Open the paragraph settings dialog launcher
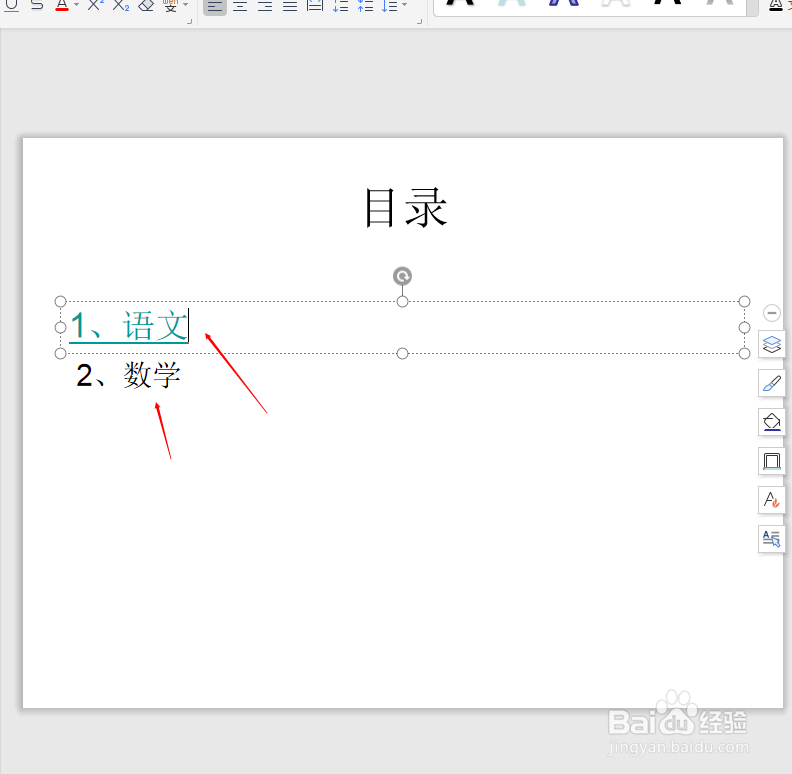This screenshot has width=792, height=774. click(x=419, y=22)
